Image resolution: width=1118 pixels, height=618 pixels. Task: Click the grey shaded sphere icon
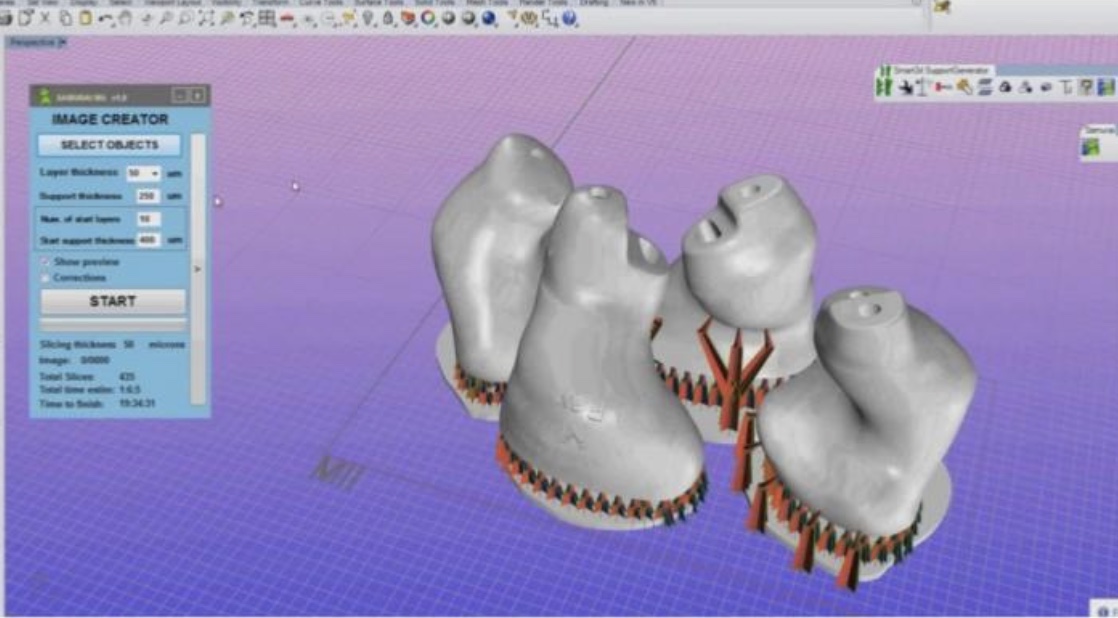pos(448,20)
